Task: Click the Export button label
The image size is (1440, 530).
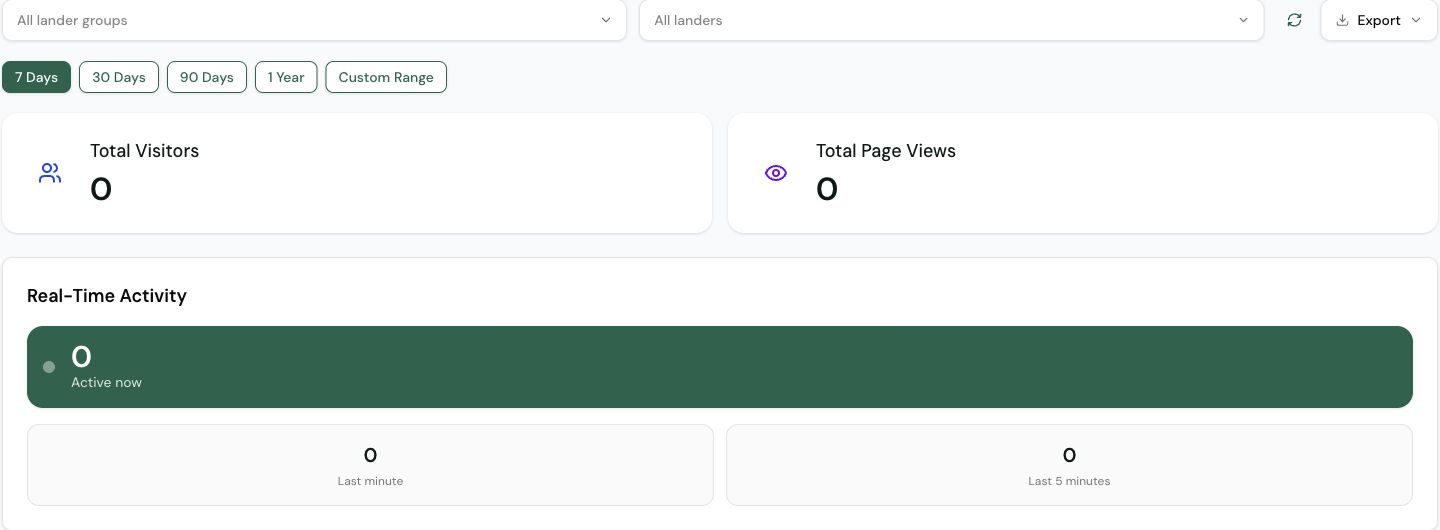Action: pyautogui.click(x=1379, y=20)
